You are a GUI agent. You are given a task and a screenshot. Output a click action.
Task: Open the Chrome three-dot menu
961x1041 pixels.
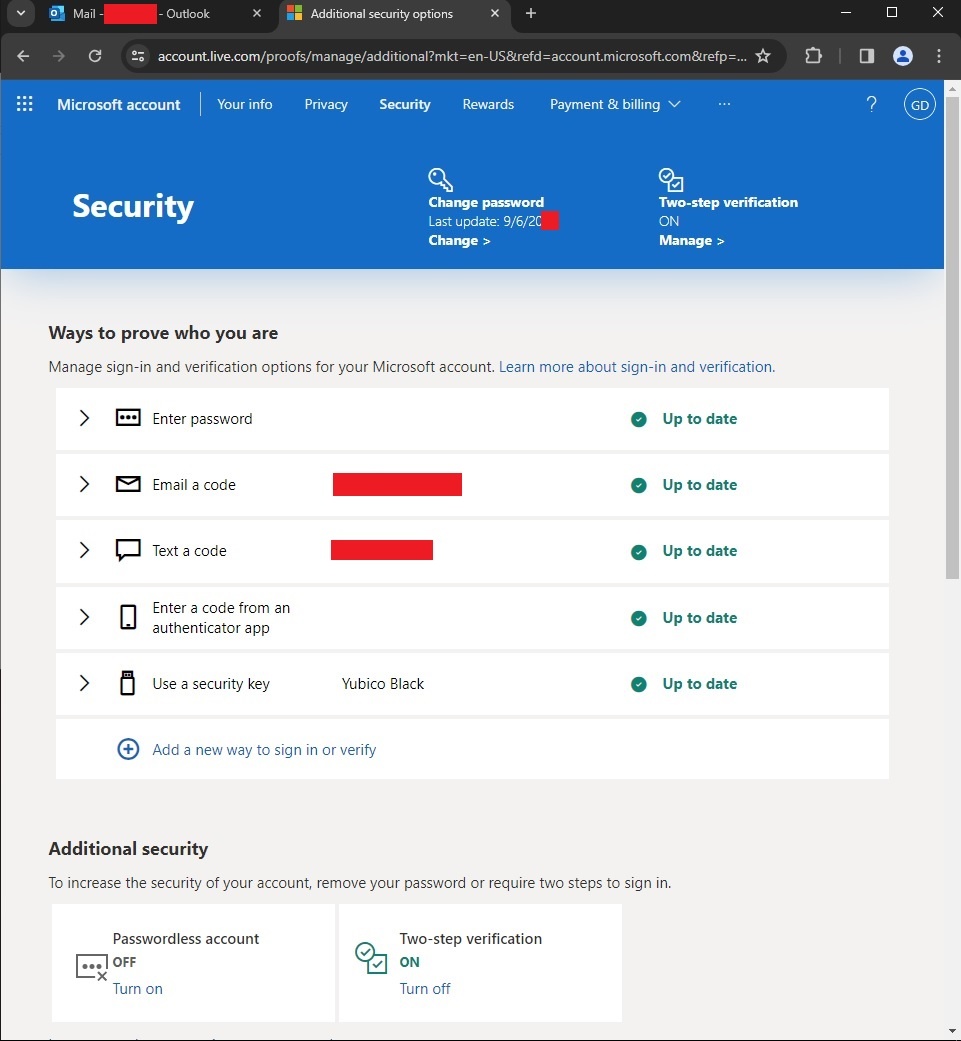coord(938,56)
